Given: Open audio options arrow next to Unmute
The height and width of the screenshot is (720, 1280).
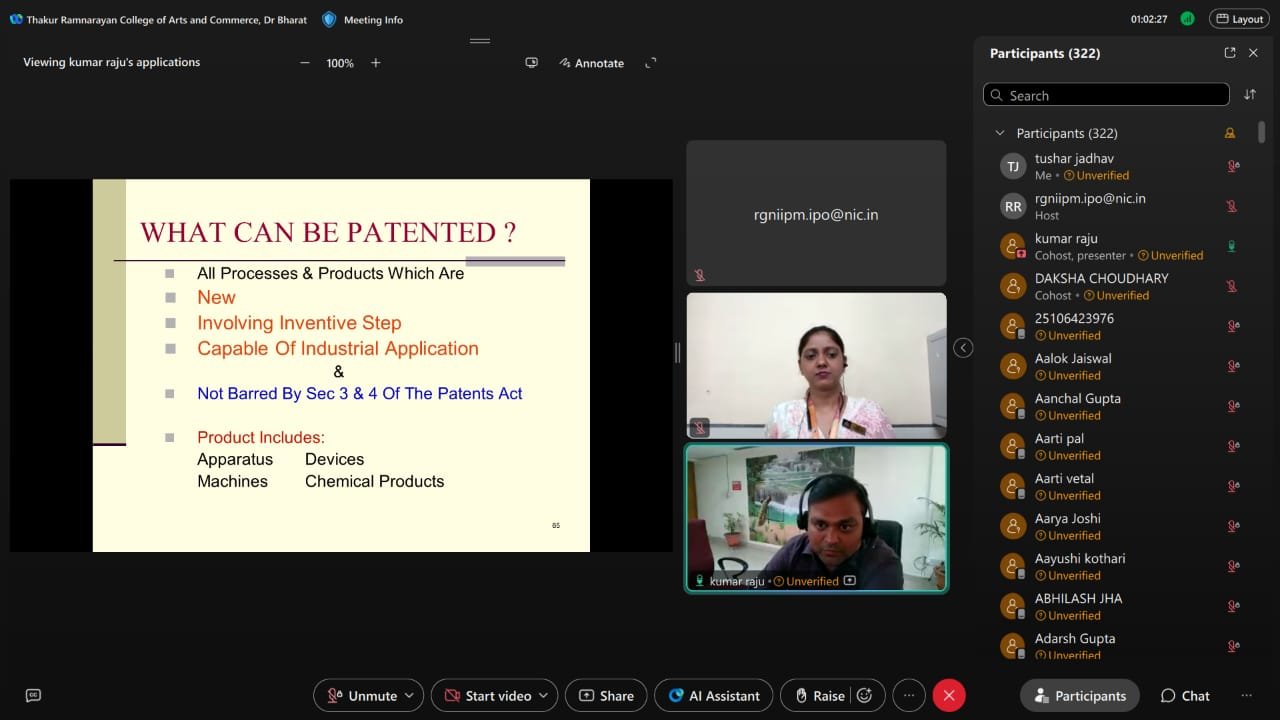Looking at the screenshot, I should pyautogui.click(x=410, y=696).
